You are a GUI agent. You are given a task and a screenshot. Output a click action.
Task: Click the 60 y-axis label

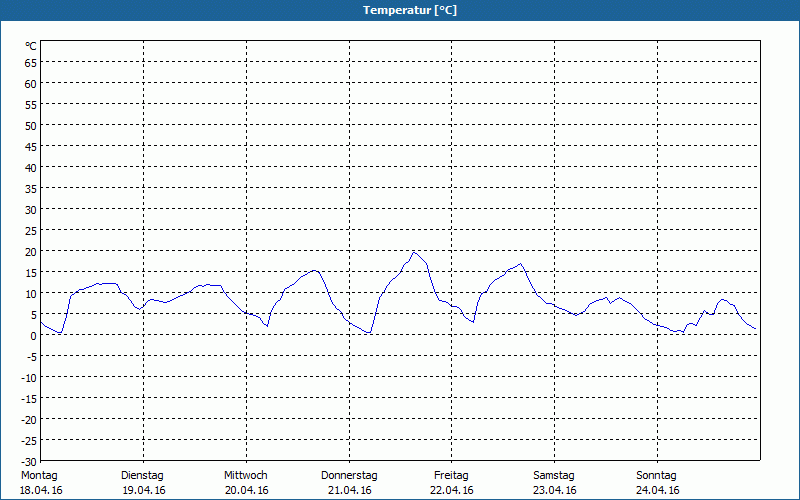click(x=31, y=84)
